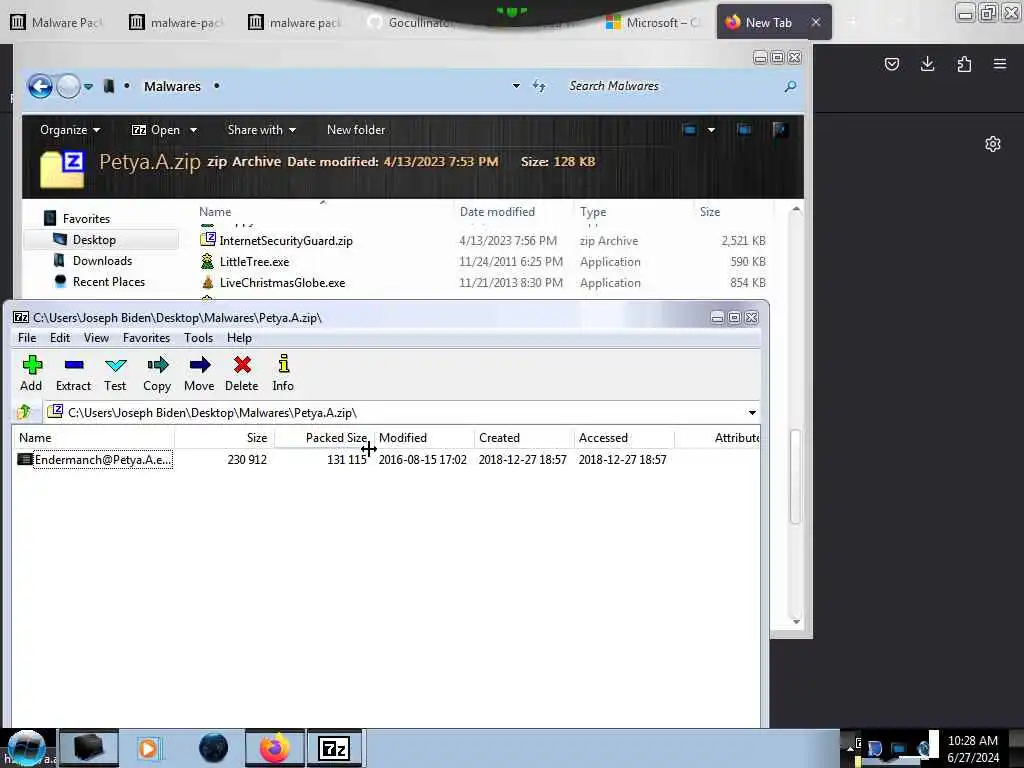1024x768 pixels.
Task: Sort by Modified column in 7-Zip
Action: [x=424, y=438]
